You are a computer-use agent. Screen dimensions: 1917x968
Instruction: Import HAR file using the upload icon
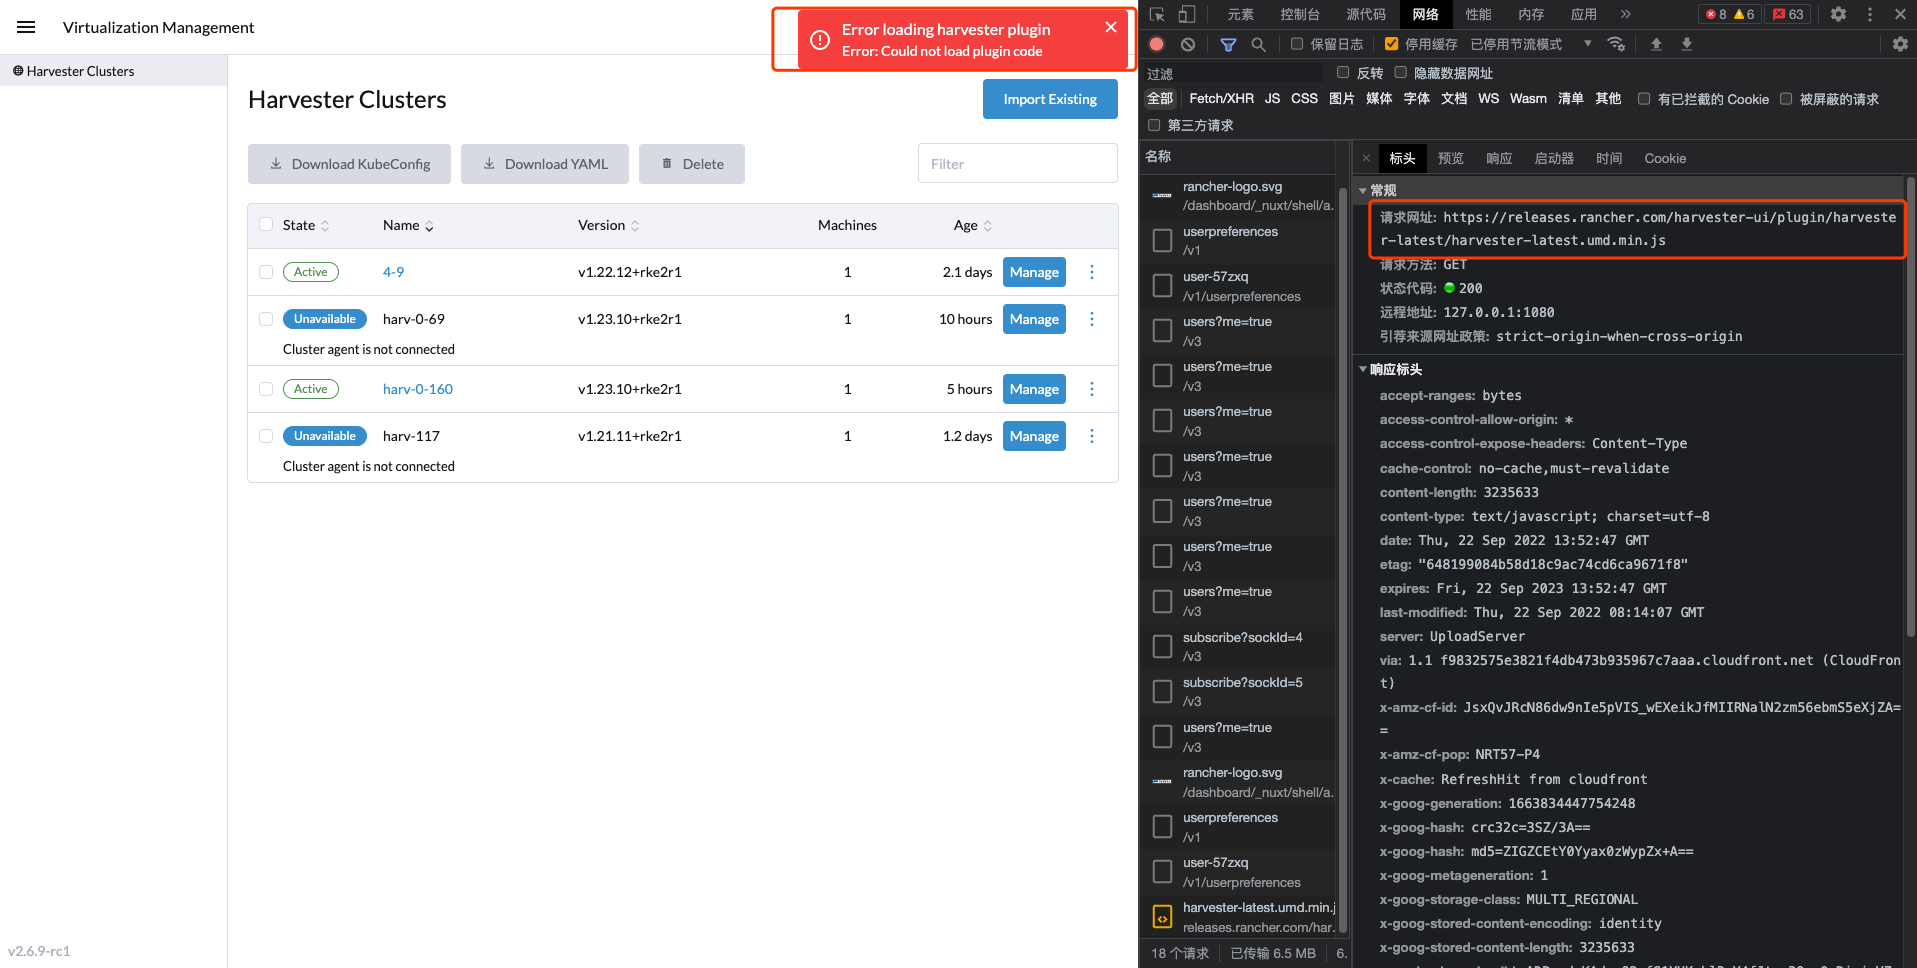[x=1656, y=44]
